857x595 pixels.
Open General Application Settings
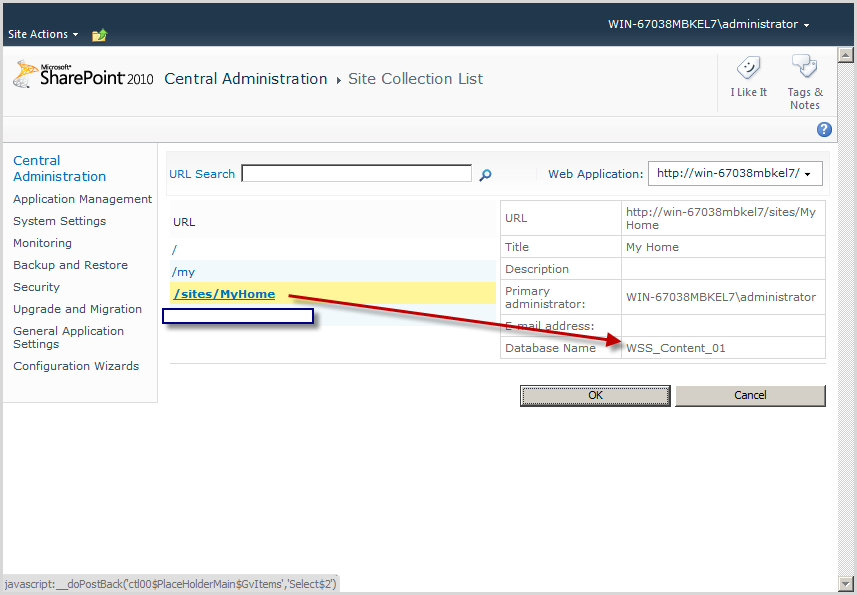[x=68, y=337]
